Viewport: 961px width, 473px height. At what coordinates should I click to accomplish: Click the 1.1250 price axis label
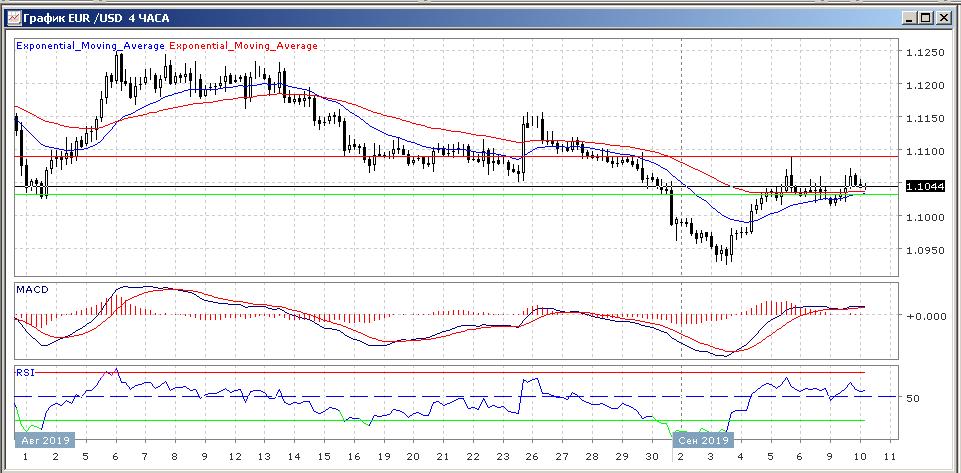click(925, 53)
